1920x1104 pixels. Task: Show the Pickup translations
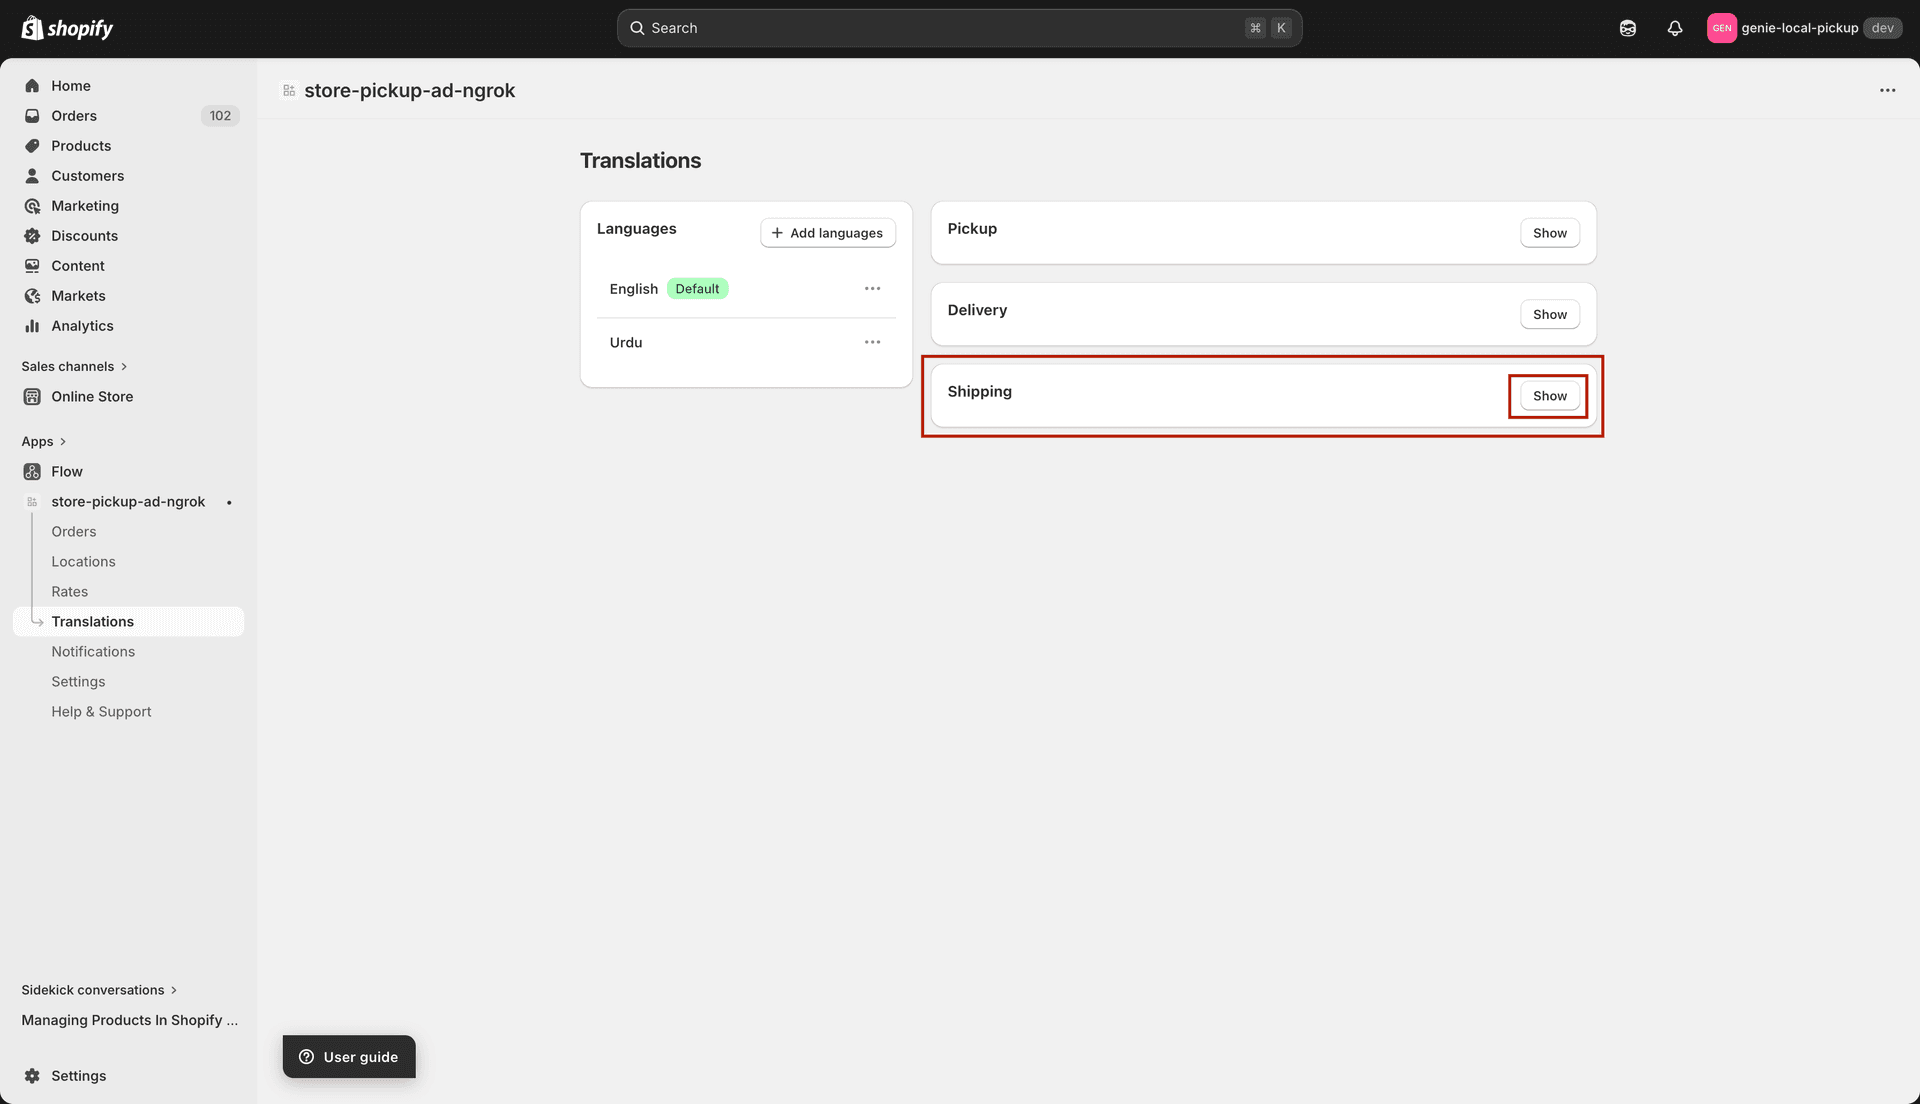coord(1549,232)
